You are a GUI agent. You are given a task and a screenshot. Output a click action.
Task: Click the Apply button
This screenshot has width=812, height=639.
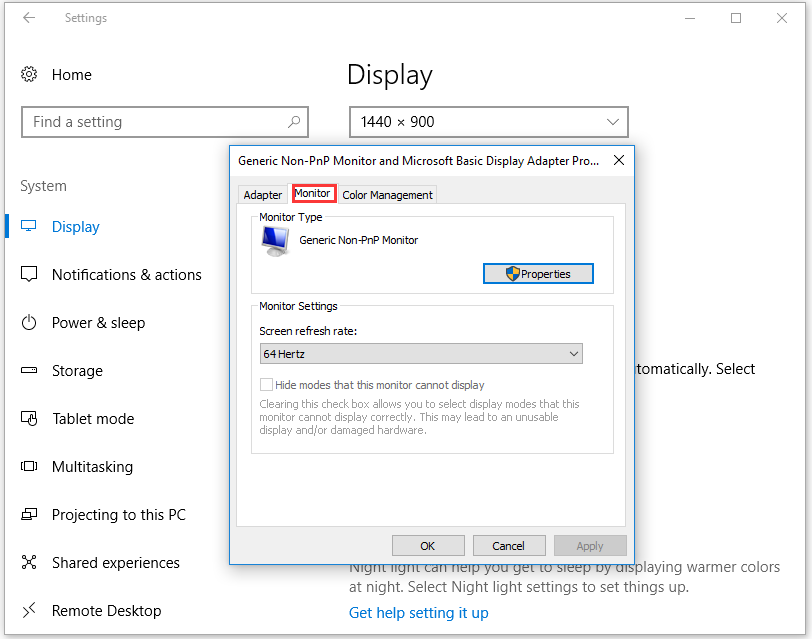tap(590, 546)
